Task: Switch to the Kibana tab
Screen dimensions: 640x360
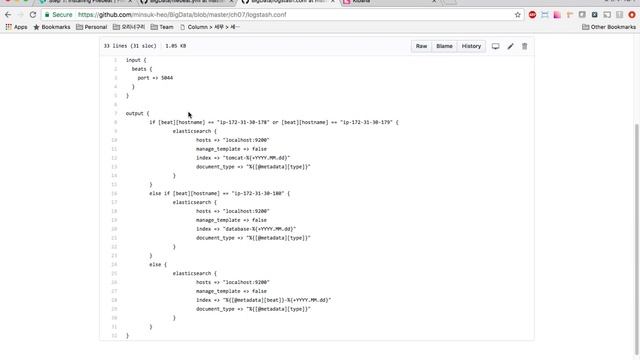Action: pyautogui.click(x=389, y=2)
